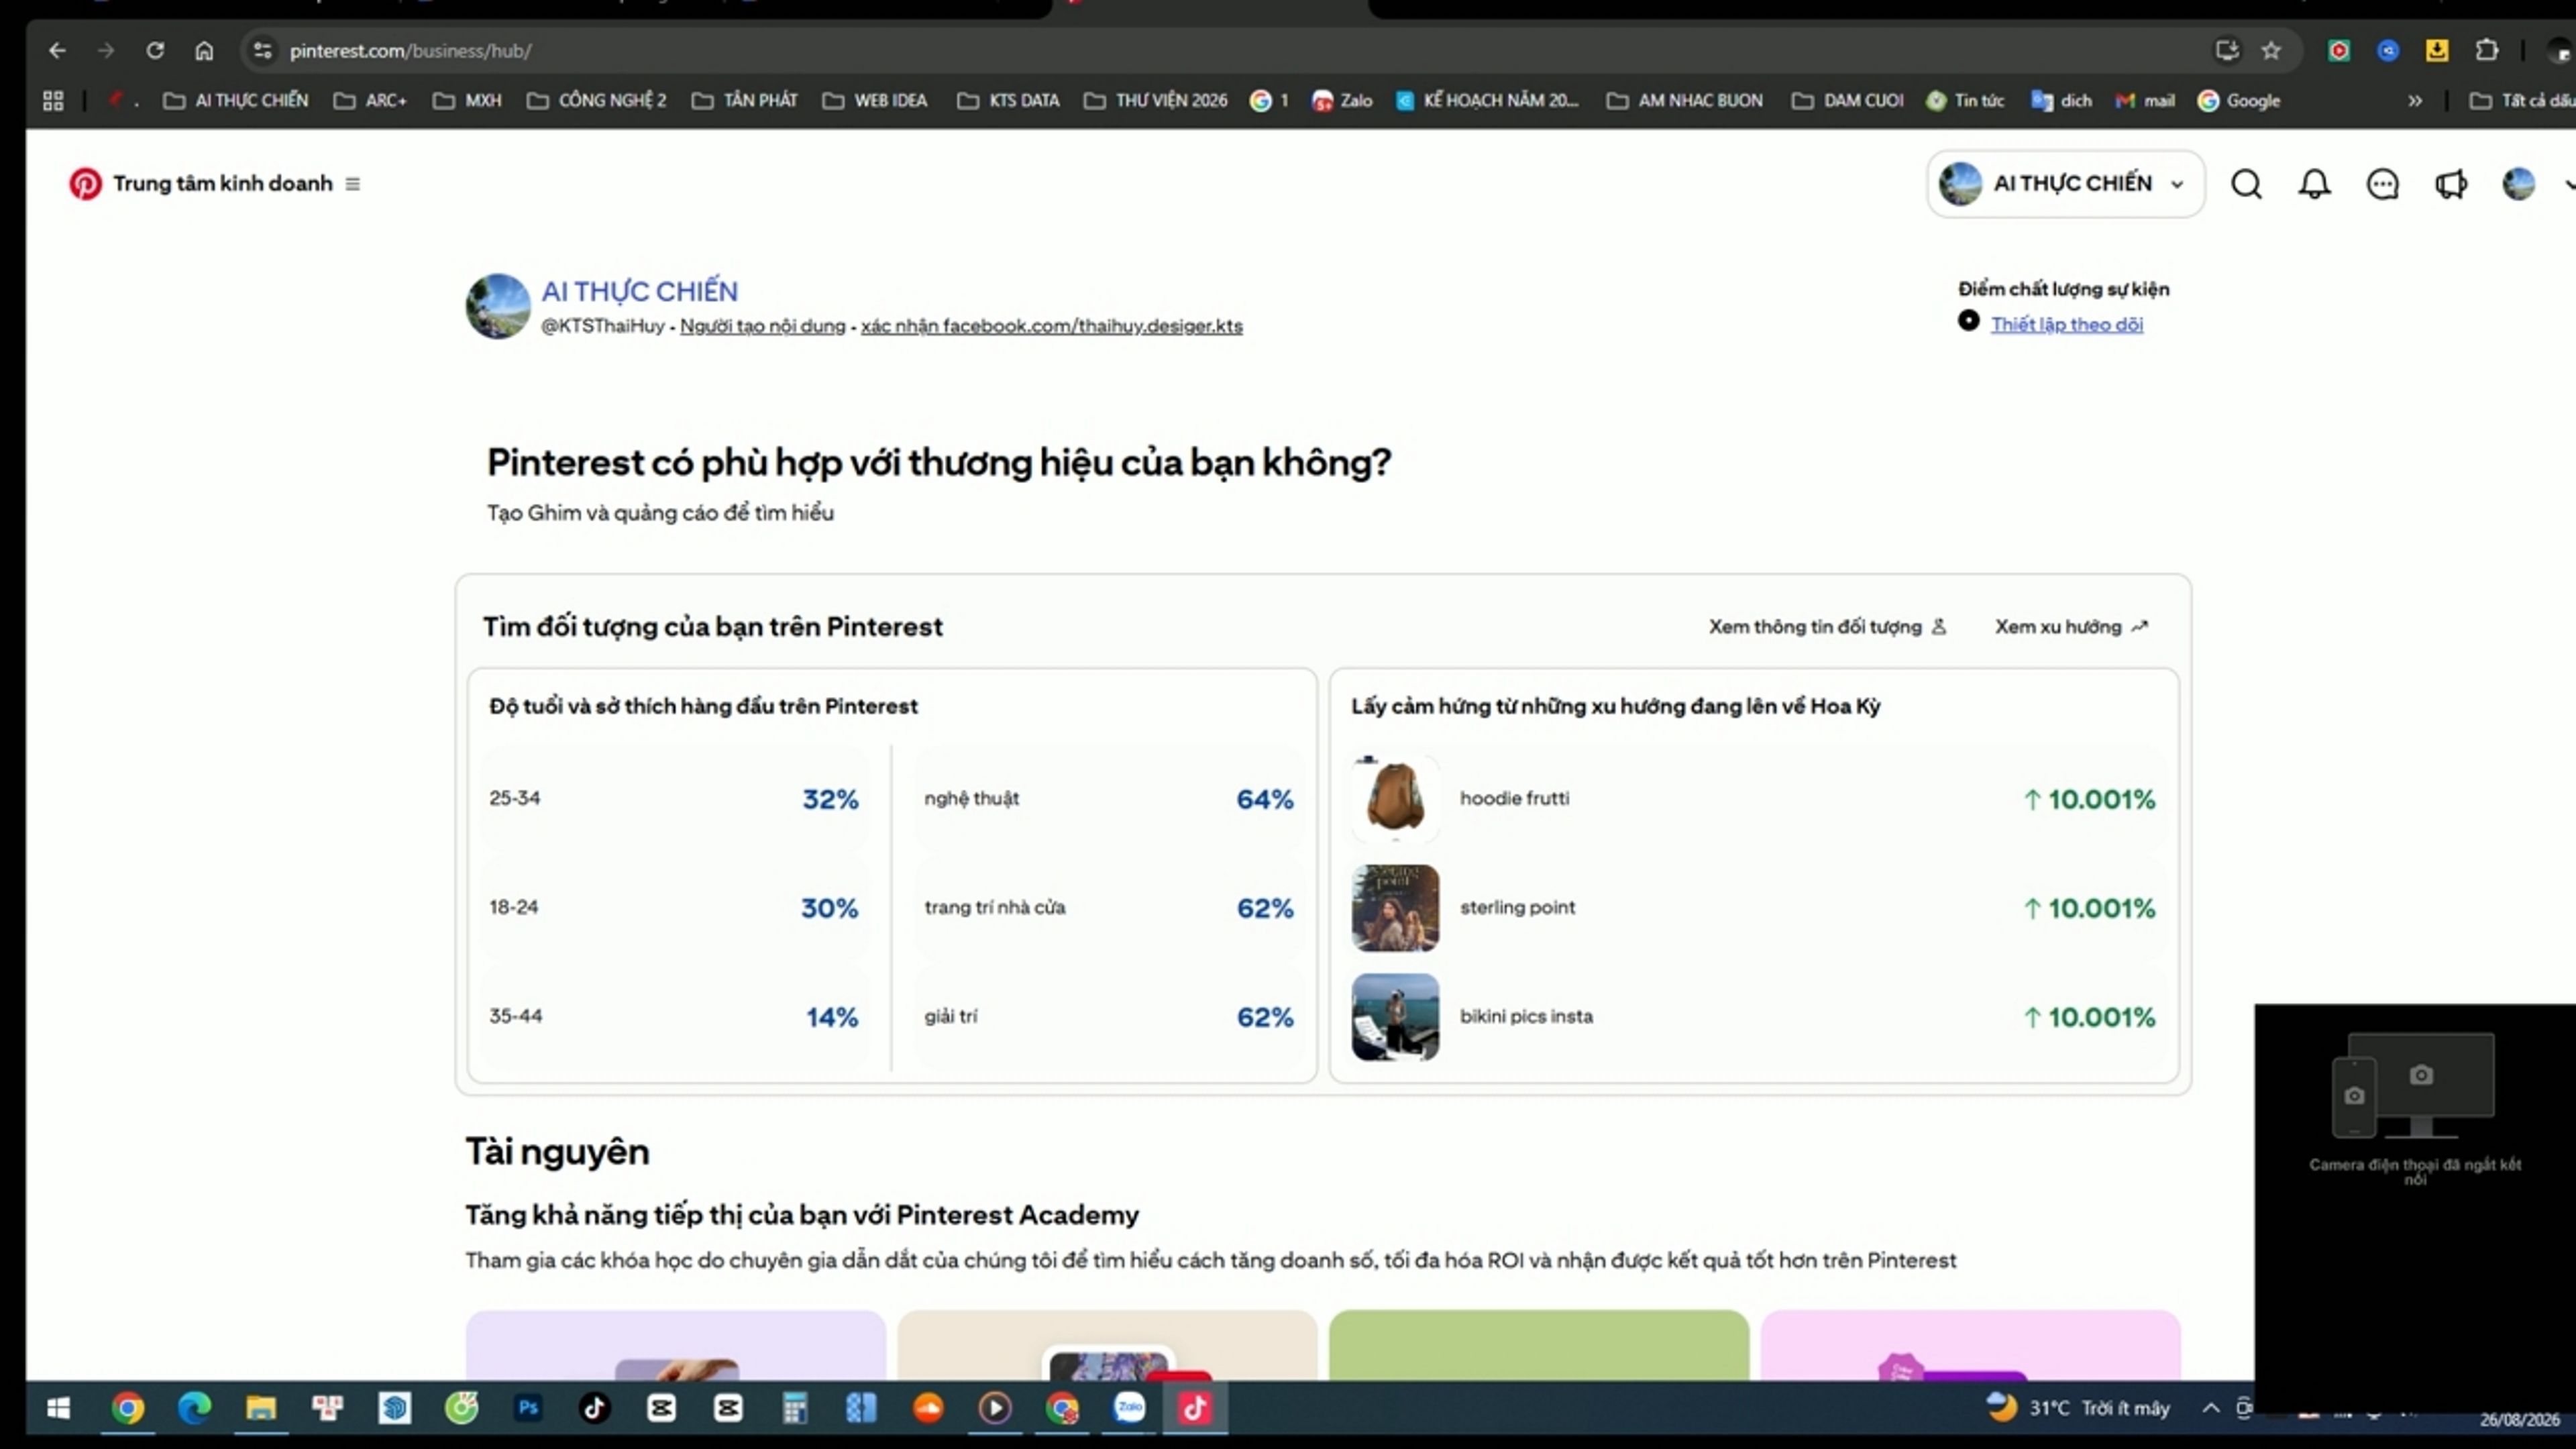Open the mail bookmark
The height and width of the screenshot is (1449, 2576).
[x=2145, y=100]
